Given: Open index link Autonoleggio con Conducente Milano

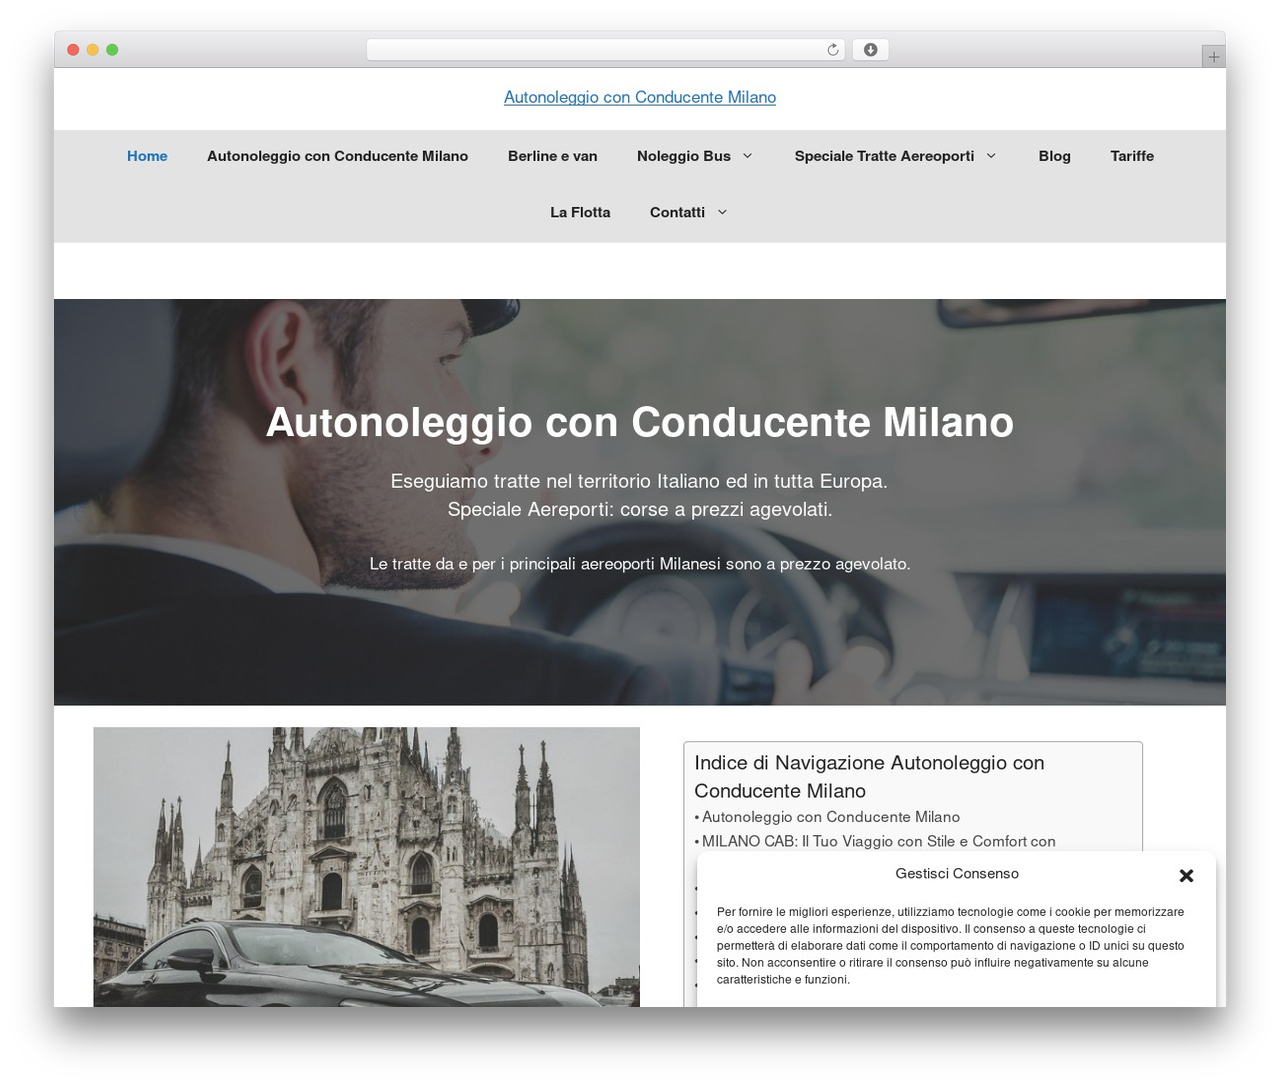Looking at the screenshot, I should (x=831, y=817).
